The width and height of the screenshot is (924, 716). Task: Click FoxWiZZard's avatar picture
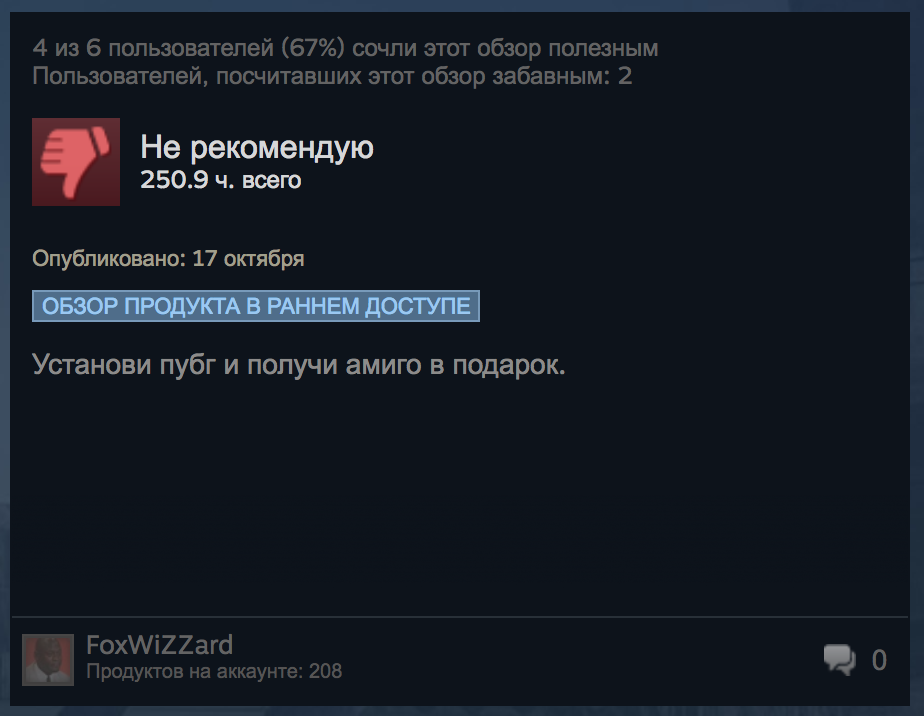(x=48, y=660)
